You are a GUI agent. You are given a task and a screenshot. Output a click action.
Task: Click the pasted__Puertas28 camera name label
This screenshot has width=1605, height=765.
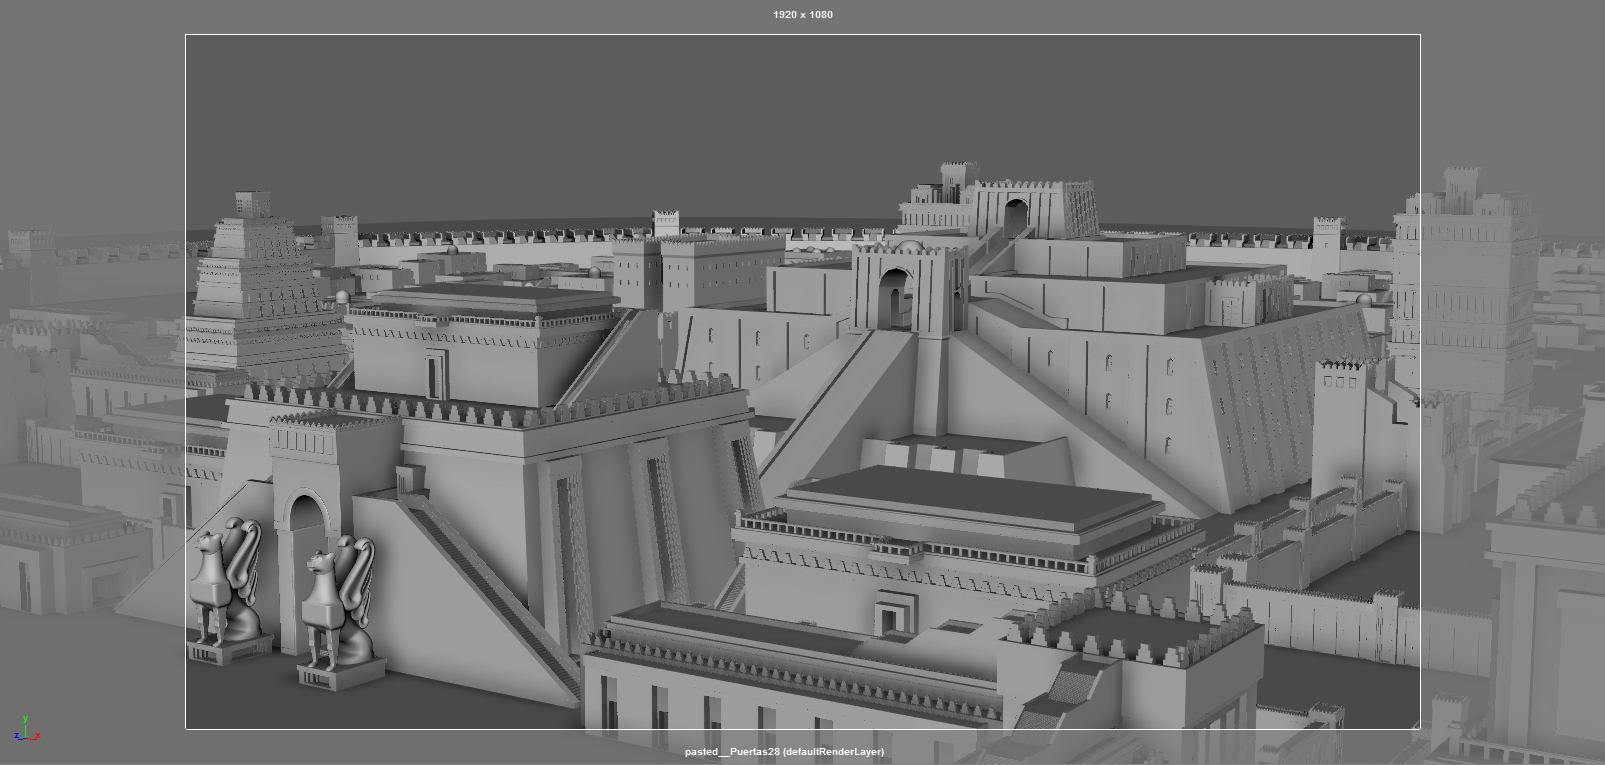coord(784,752)
